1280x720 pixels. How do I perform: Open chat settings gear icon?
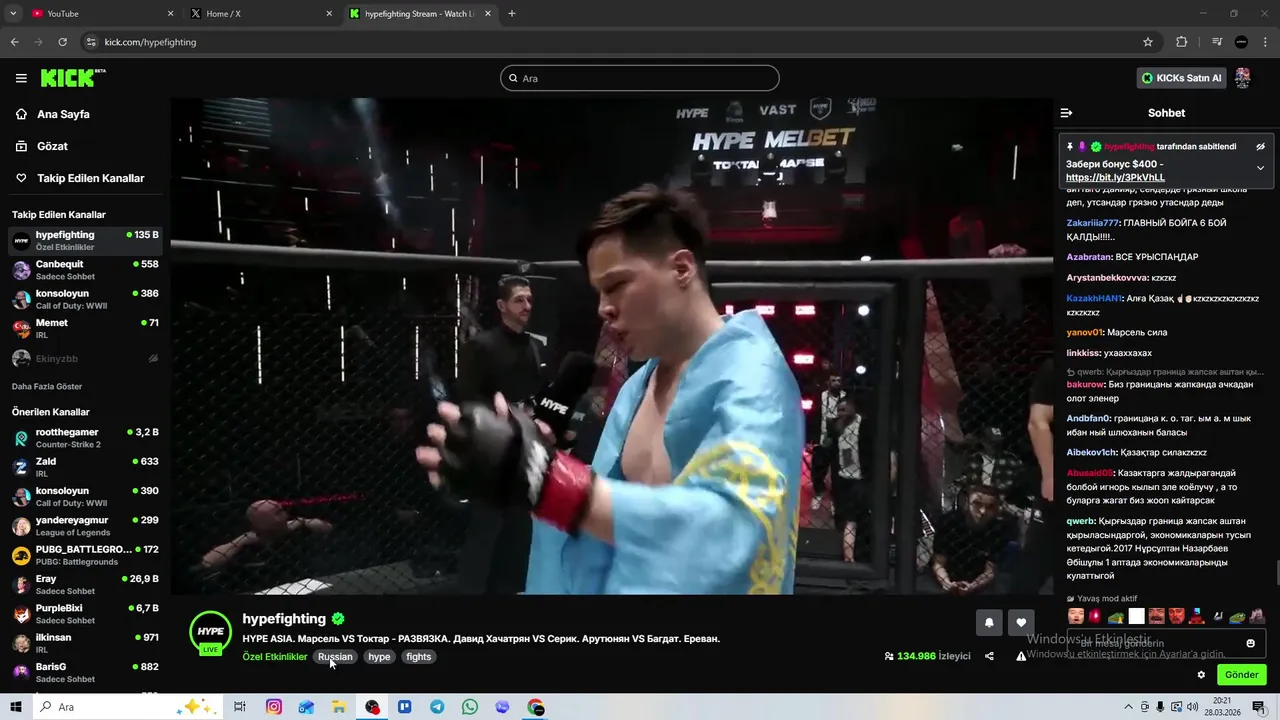pos(1201,675)
